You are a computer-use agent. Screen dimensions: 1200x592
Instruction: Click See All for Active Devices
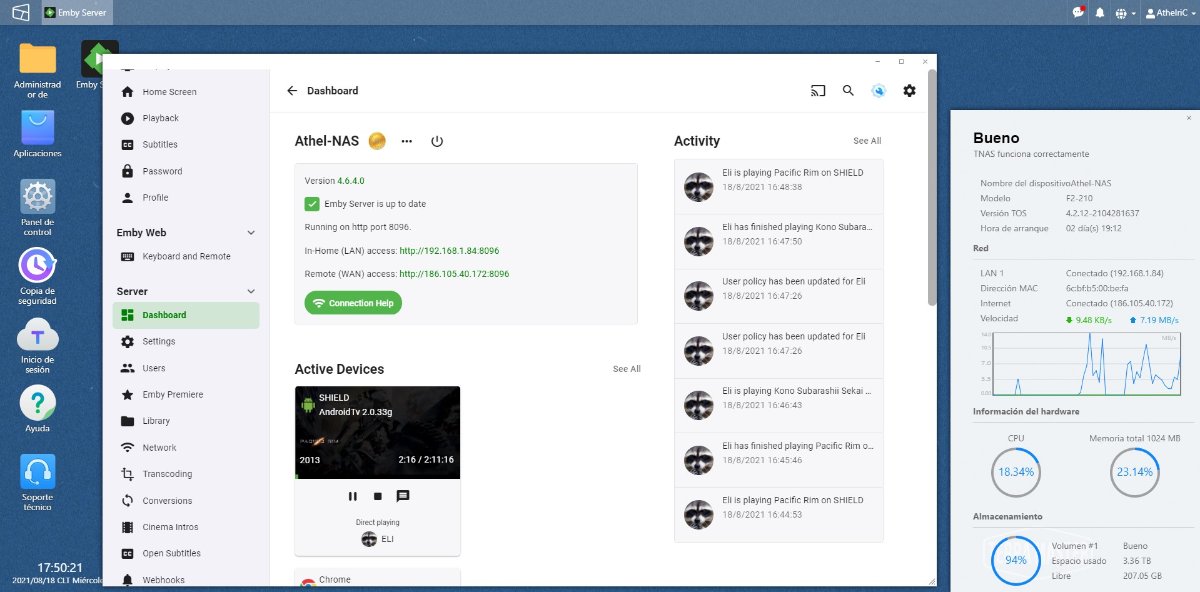pos(627,369)
